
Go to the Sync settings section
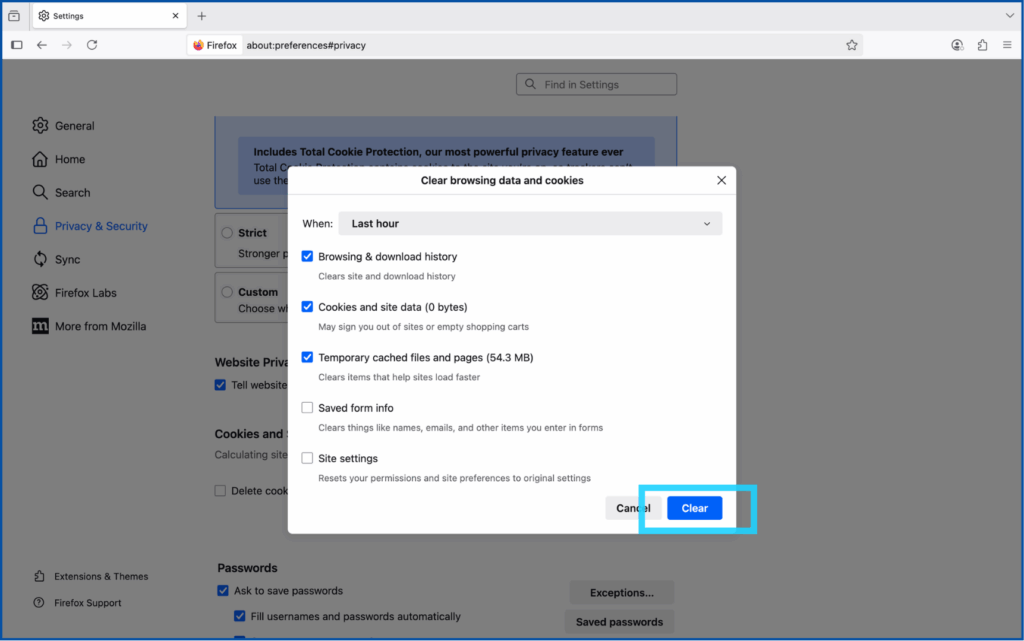coord(67,259)
